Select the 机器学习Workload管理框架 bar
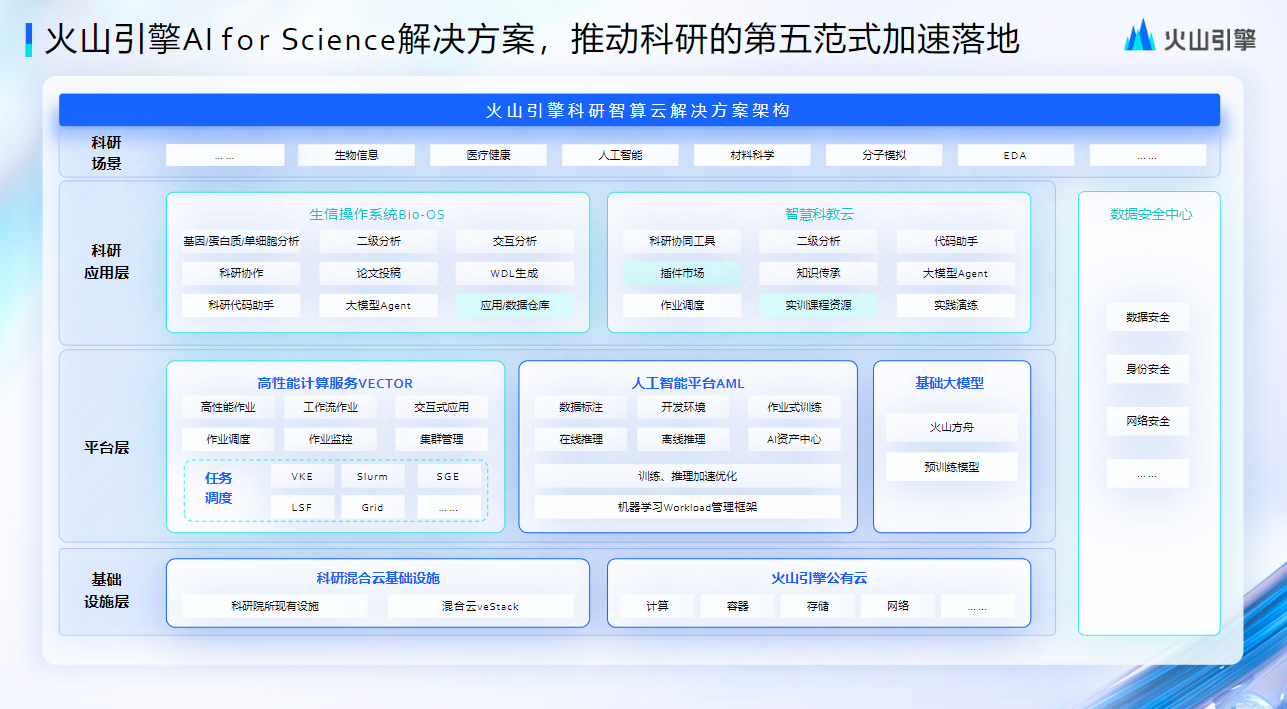 click(x=688, y=507)
